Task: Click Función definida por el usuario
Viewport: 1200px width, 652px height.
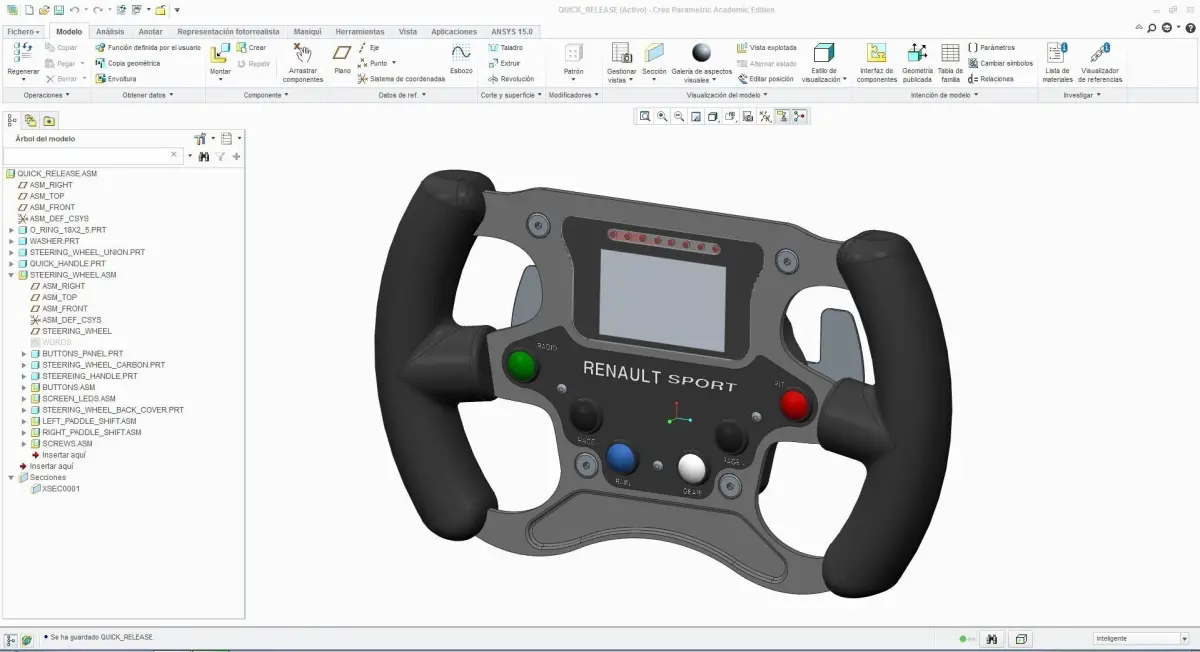Action: tap(148, 47)
